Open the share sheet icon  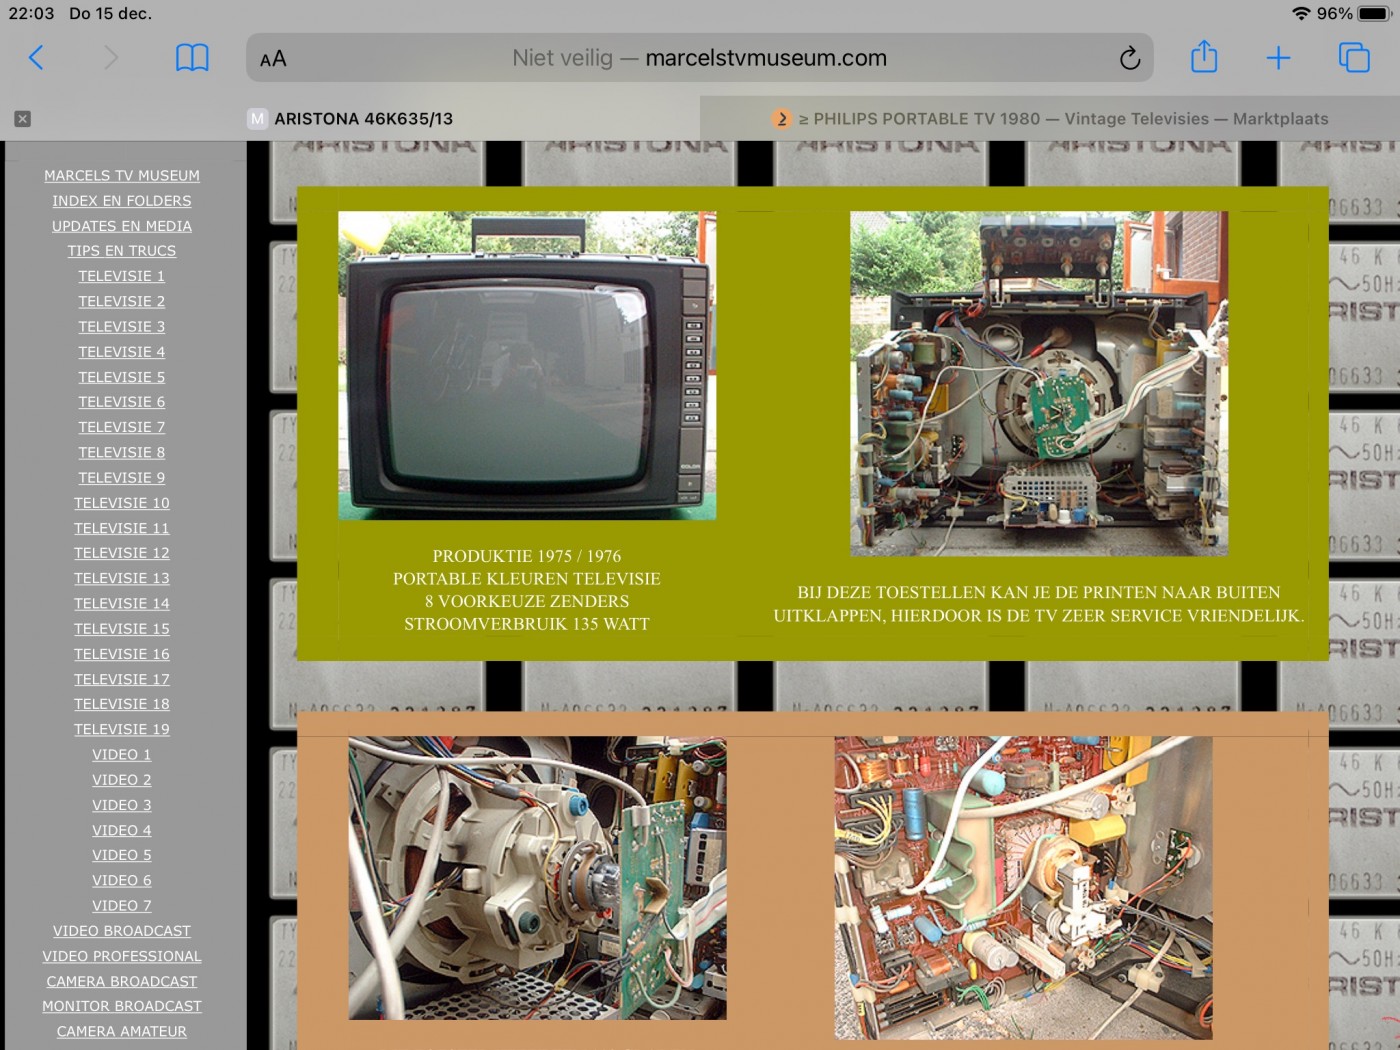pos(1204,57)
